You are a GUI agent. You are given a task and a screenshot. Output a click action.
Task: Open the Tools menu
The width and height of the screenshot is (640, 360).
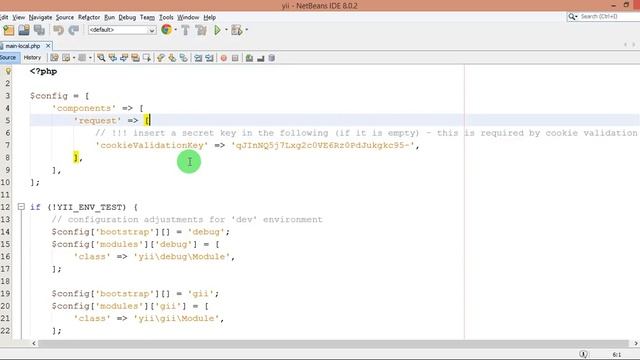(x=166, y=17)
